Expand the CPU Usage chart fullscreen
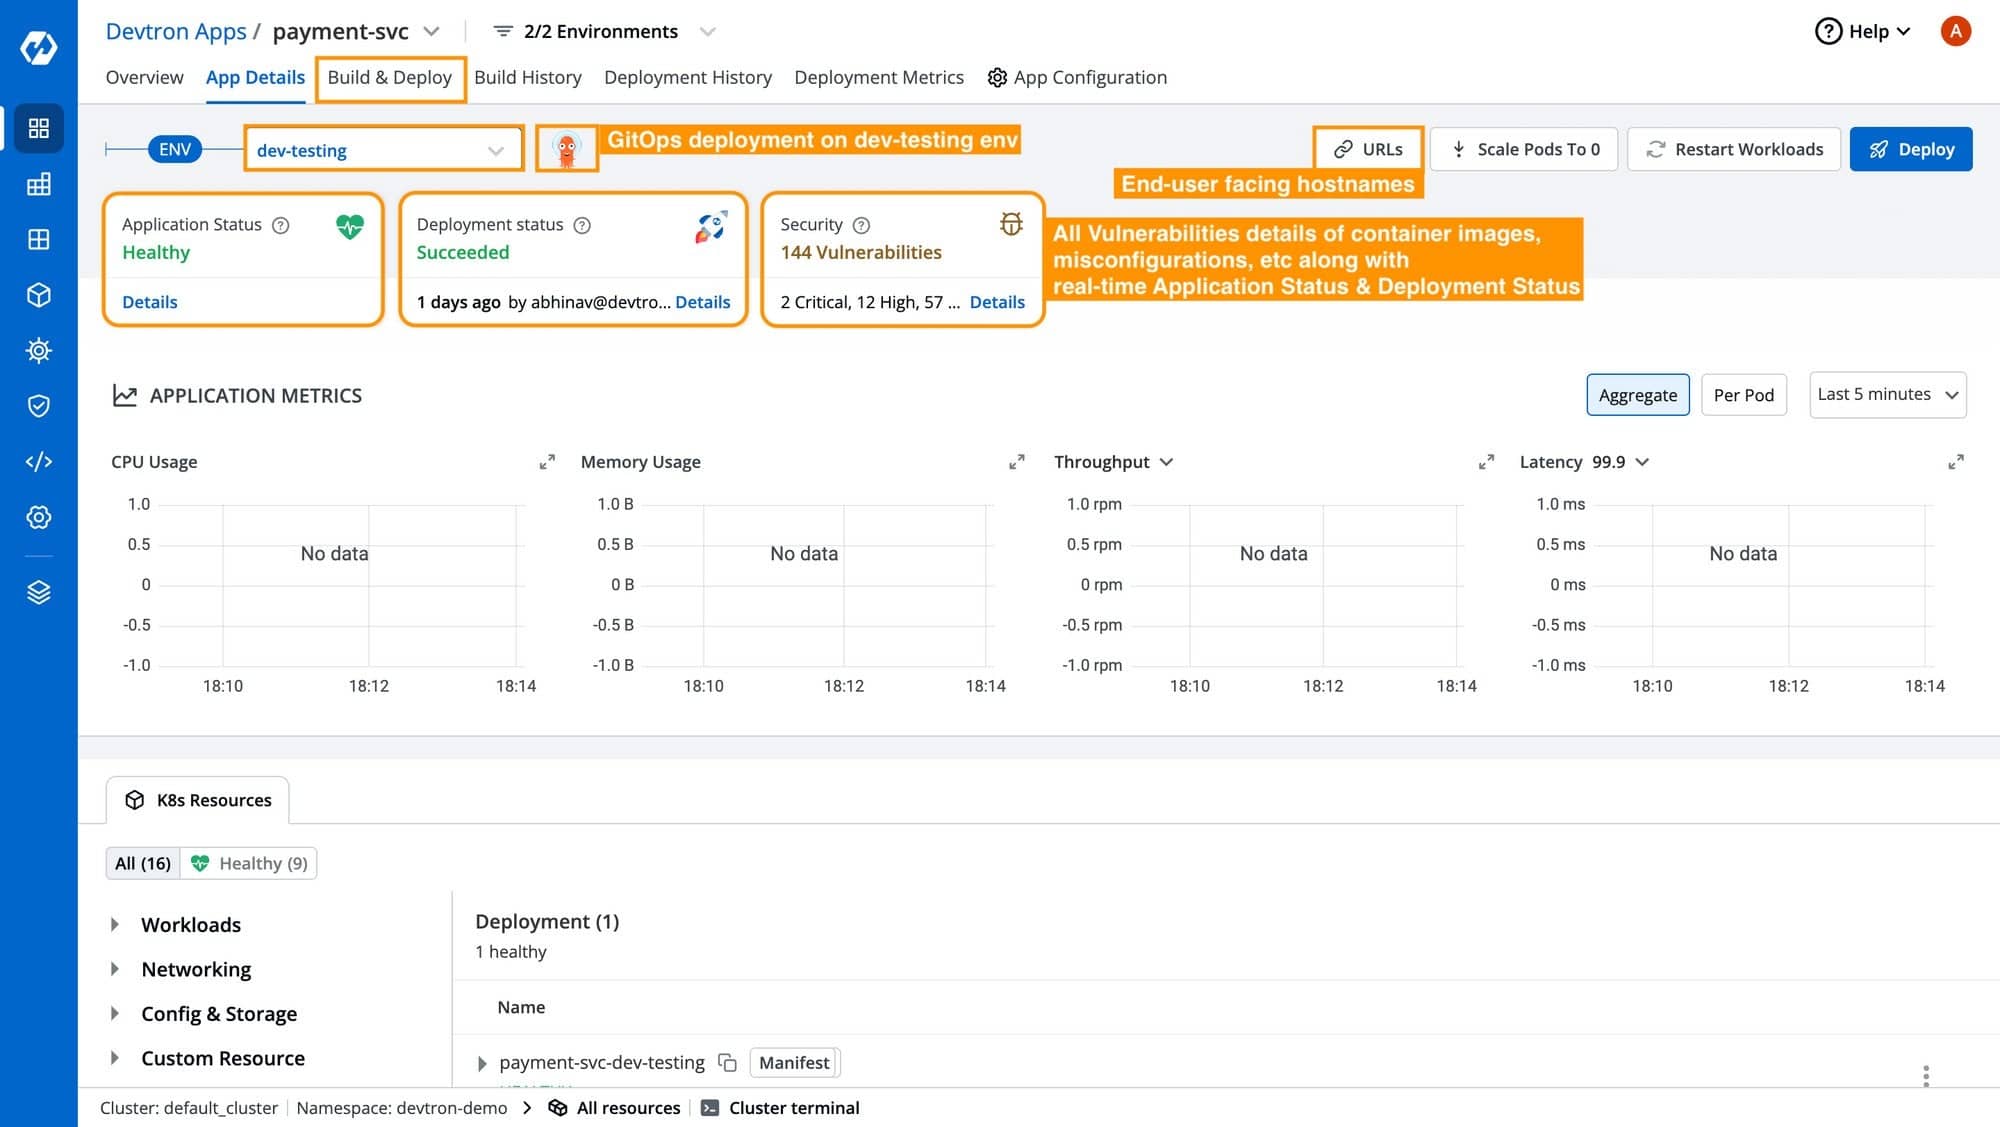 point(547,462)
